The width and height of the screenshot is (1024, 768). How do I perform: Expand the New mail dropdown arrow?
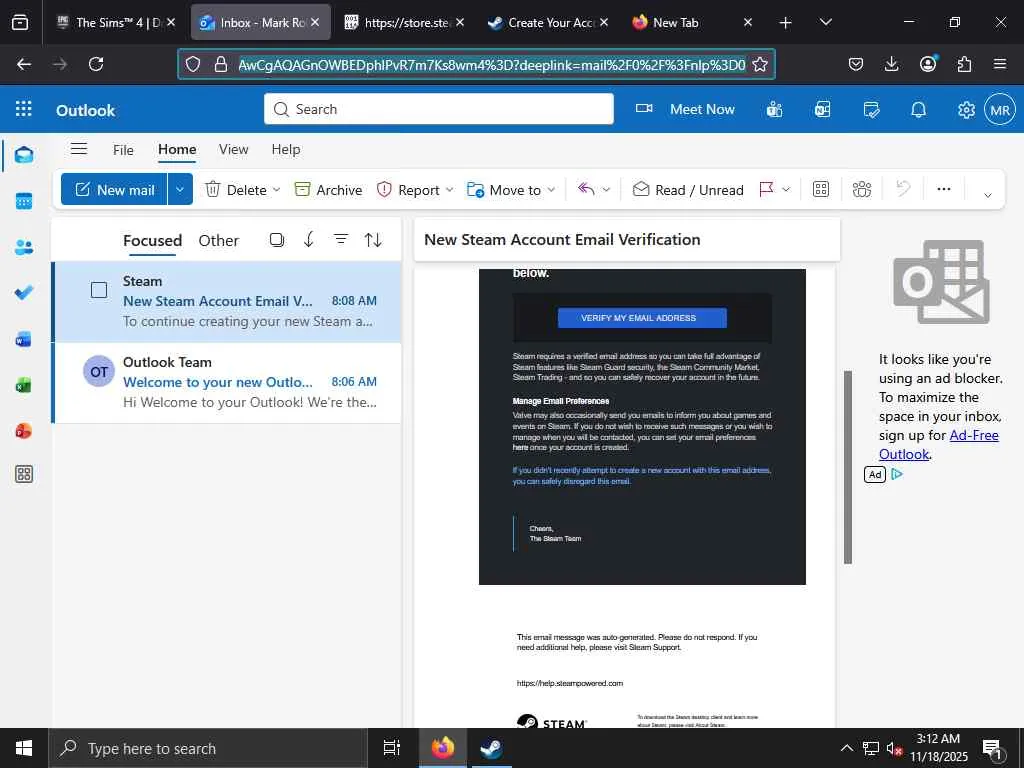click(180, 189)
